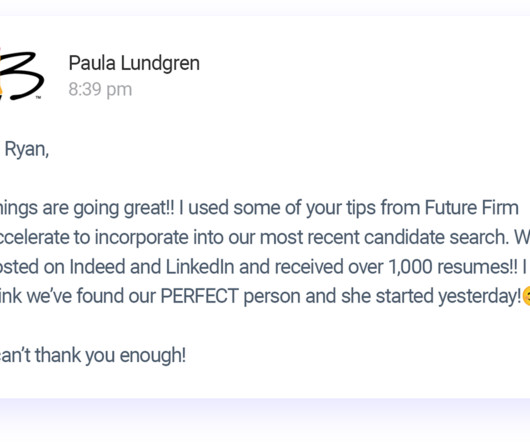Select the words Future Firm
Image resolution: width=530 pixels, height=442 pixels.
click(471, 207)
